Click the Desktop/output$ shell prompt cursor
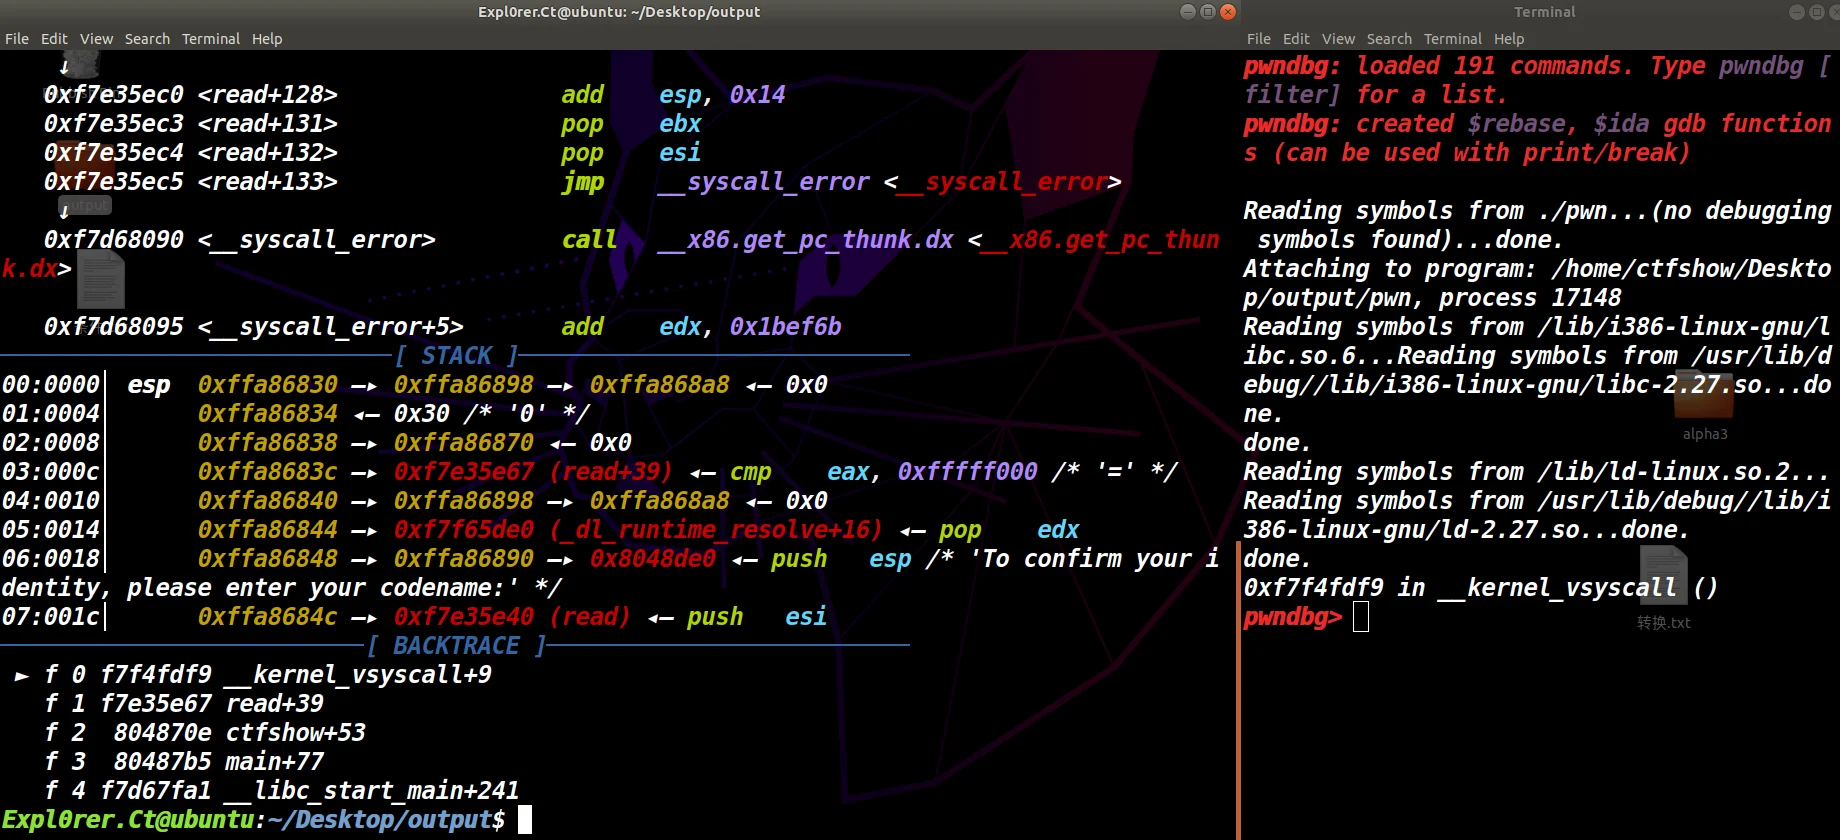 click(525, 820)
